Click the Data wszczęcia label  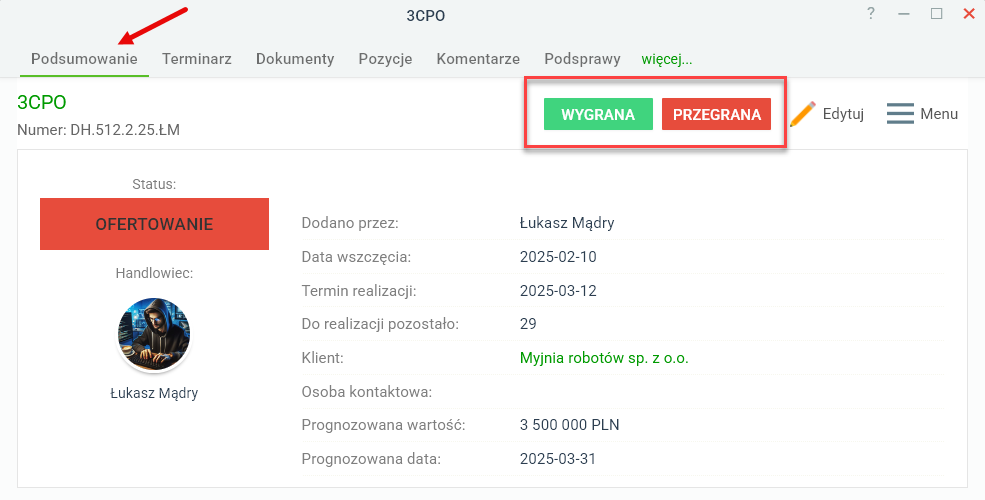(356, 257)
